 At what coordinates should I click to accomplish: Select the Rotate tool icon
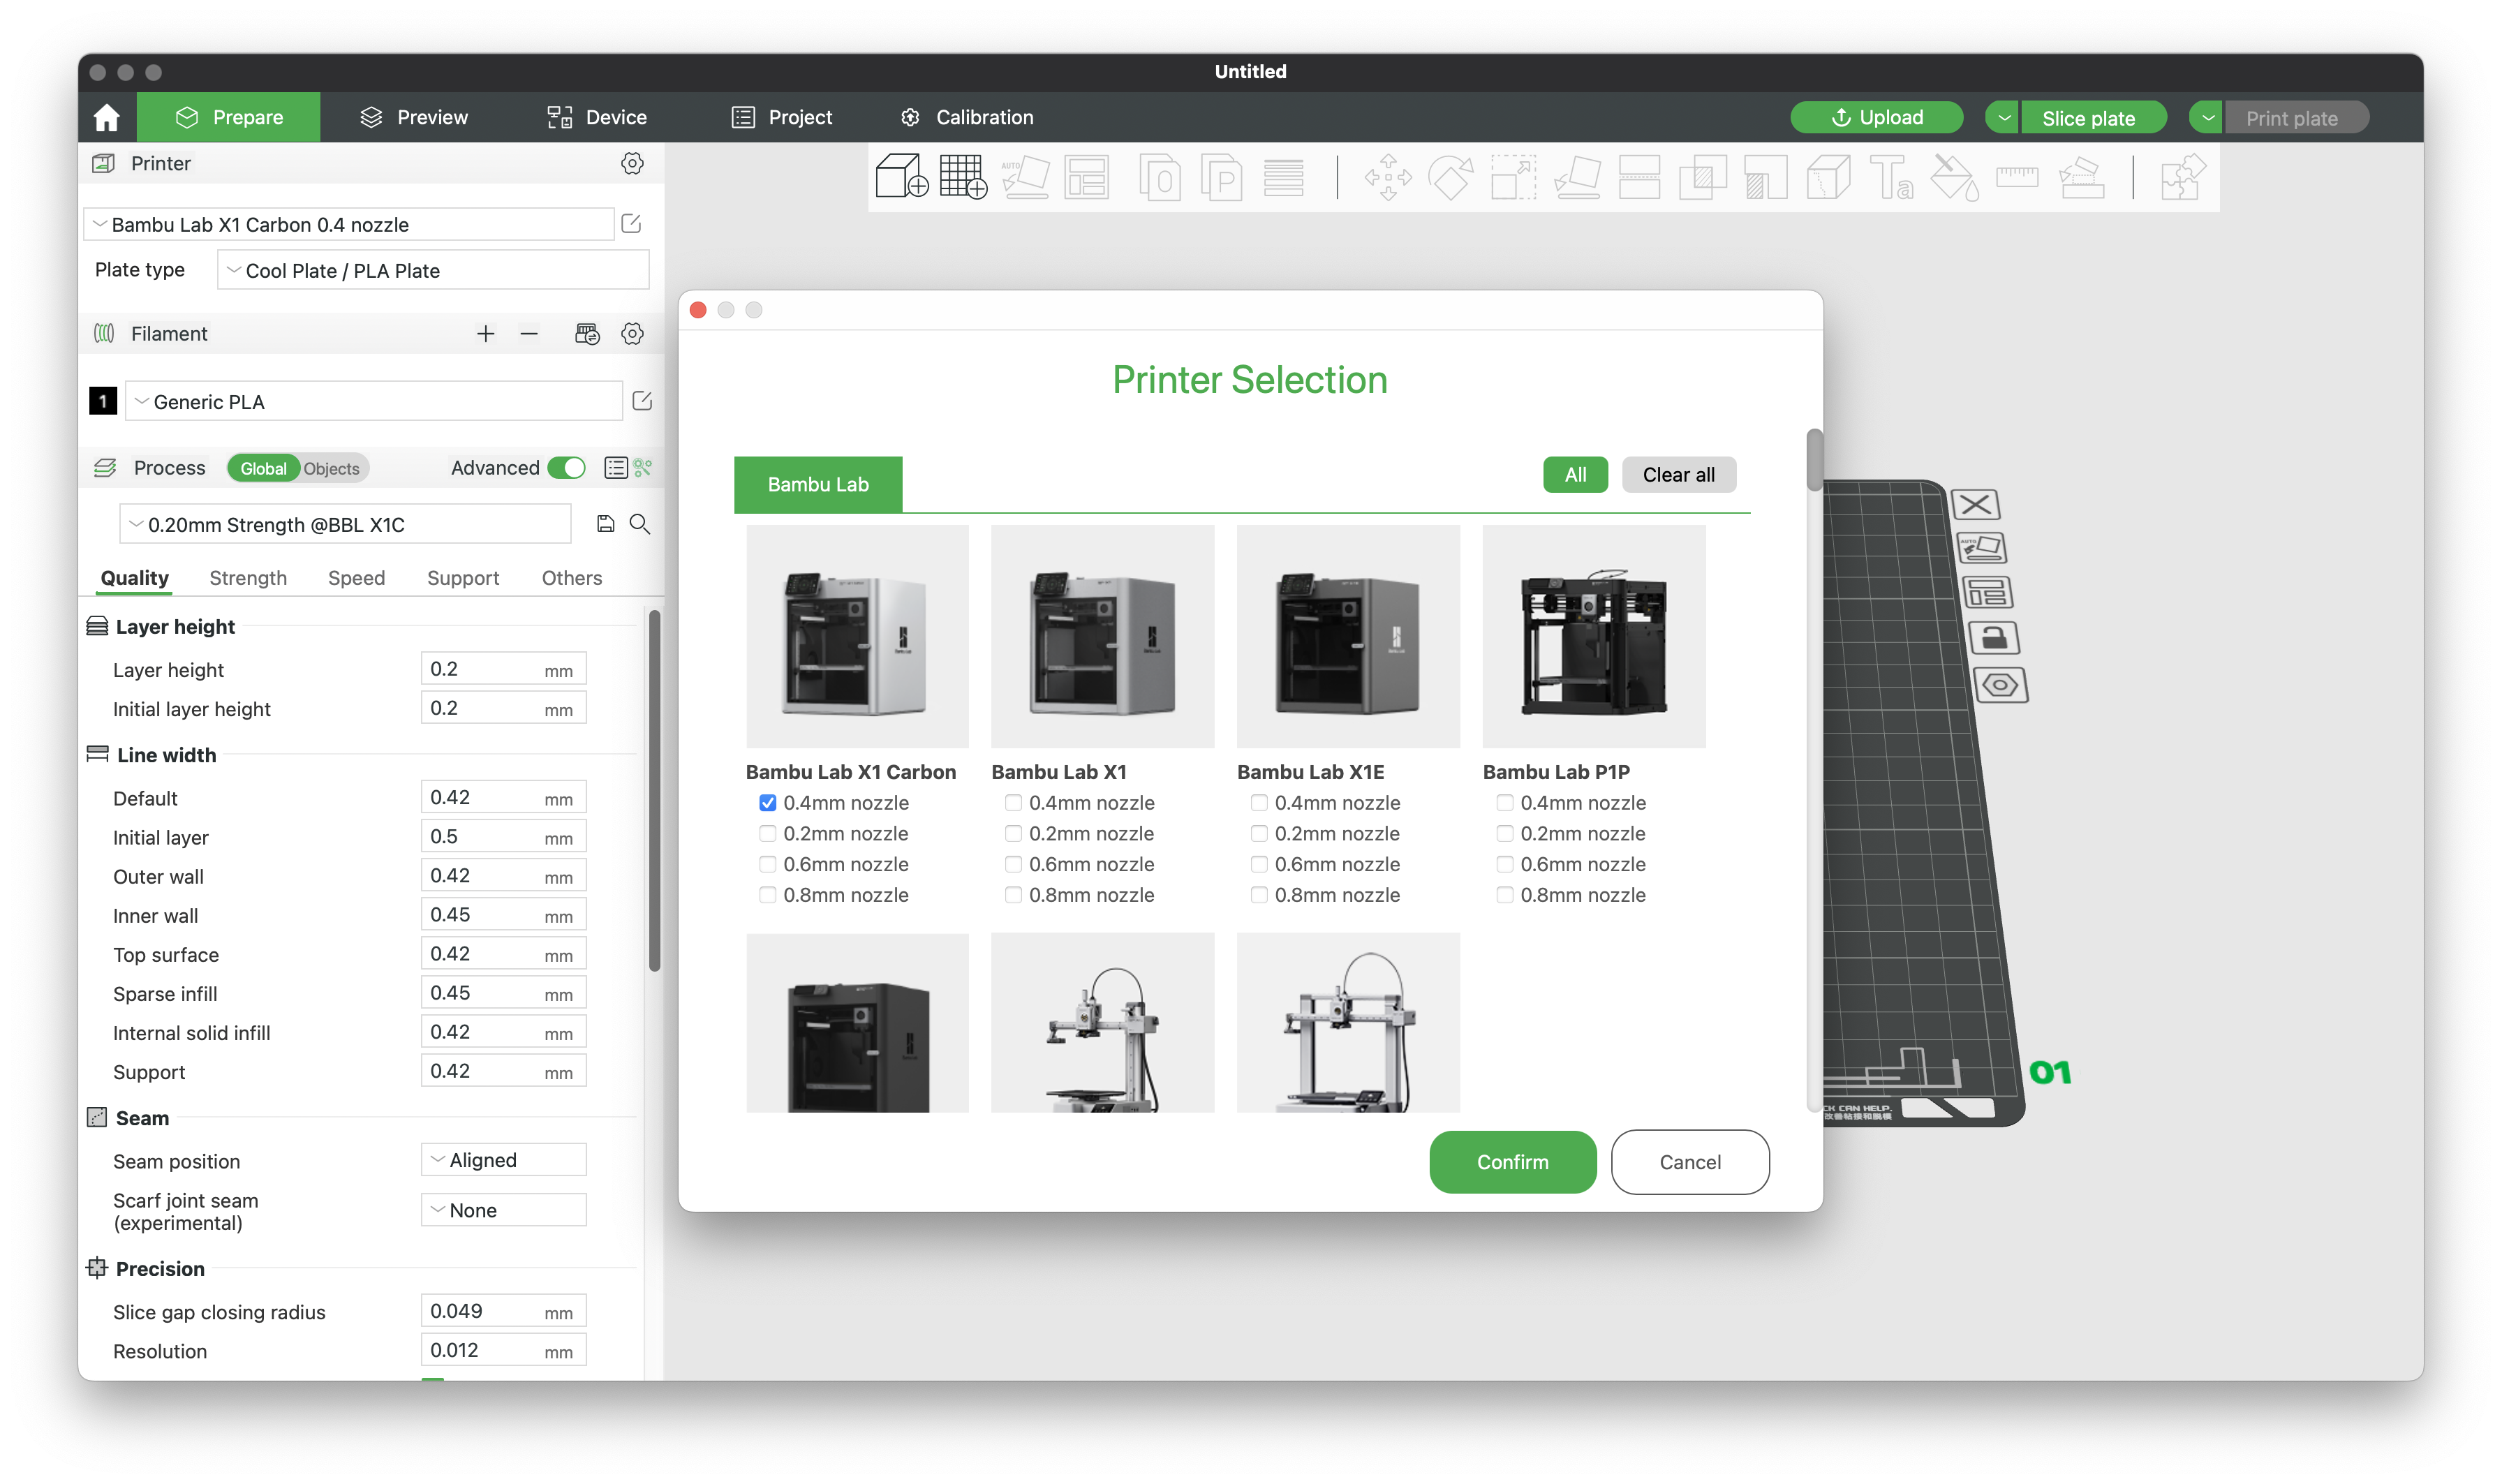tap(1451, 177)
